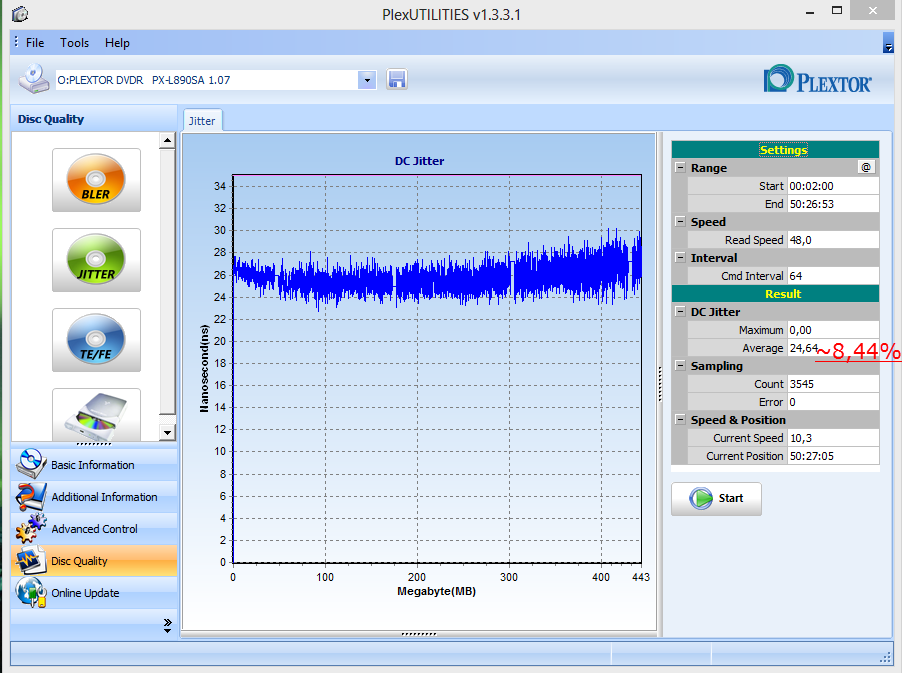The width and height of the screenshot is (902, 673).
Task: Collapse the DC Jitter result group
Action: 680,311
